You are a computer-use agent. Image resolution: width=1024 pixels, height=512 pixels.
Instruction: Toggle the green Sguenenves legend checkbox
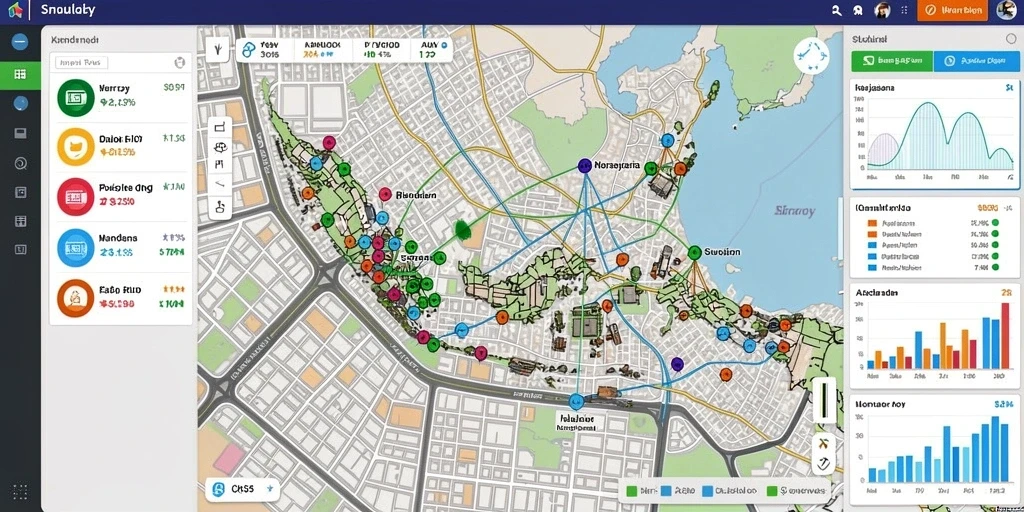tap(772, 490)
